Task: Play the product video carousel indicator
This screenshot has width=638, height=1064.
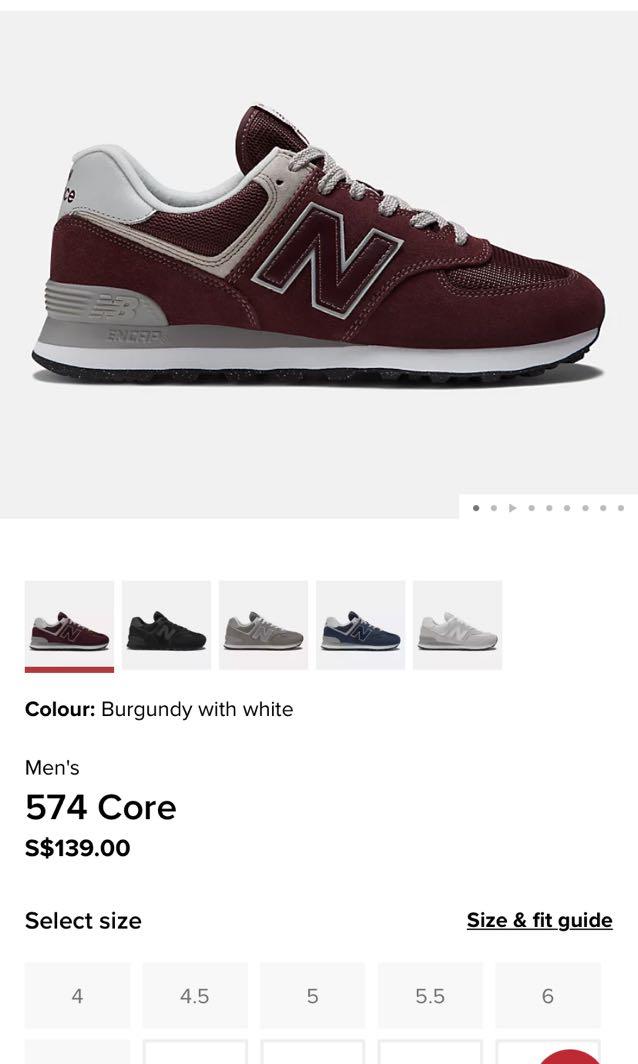Action: 512,508
